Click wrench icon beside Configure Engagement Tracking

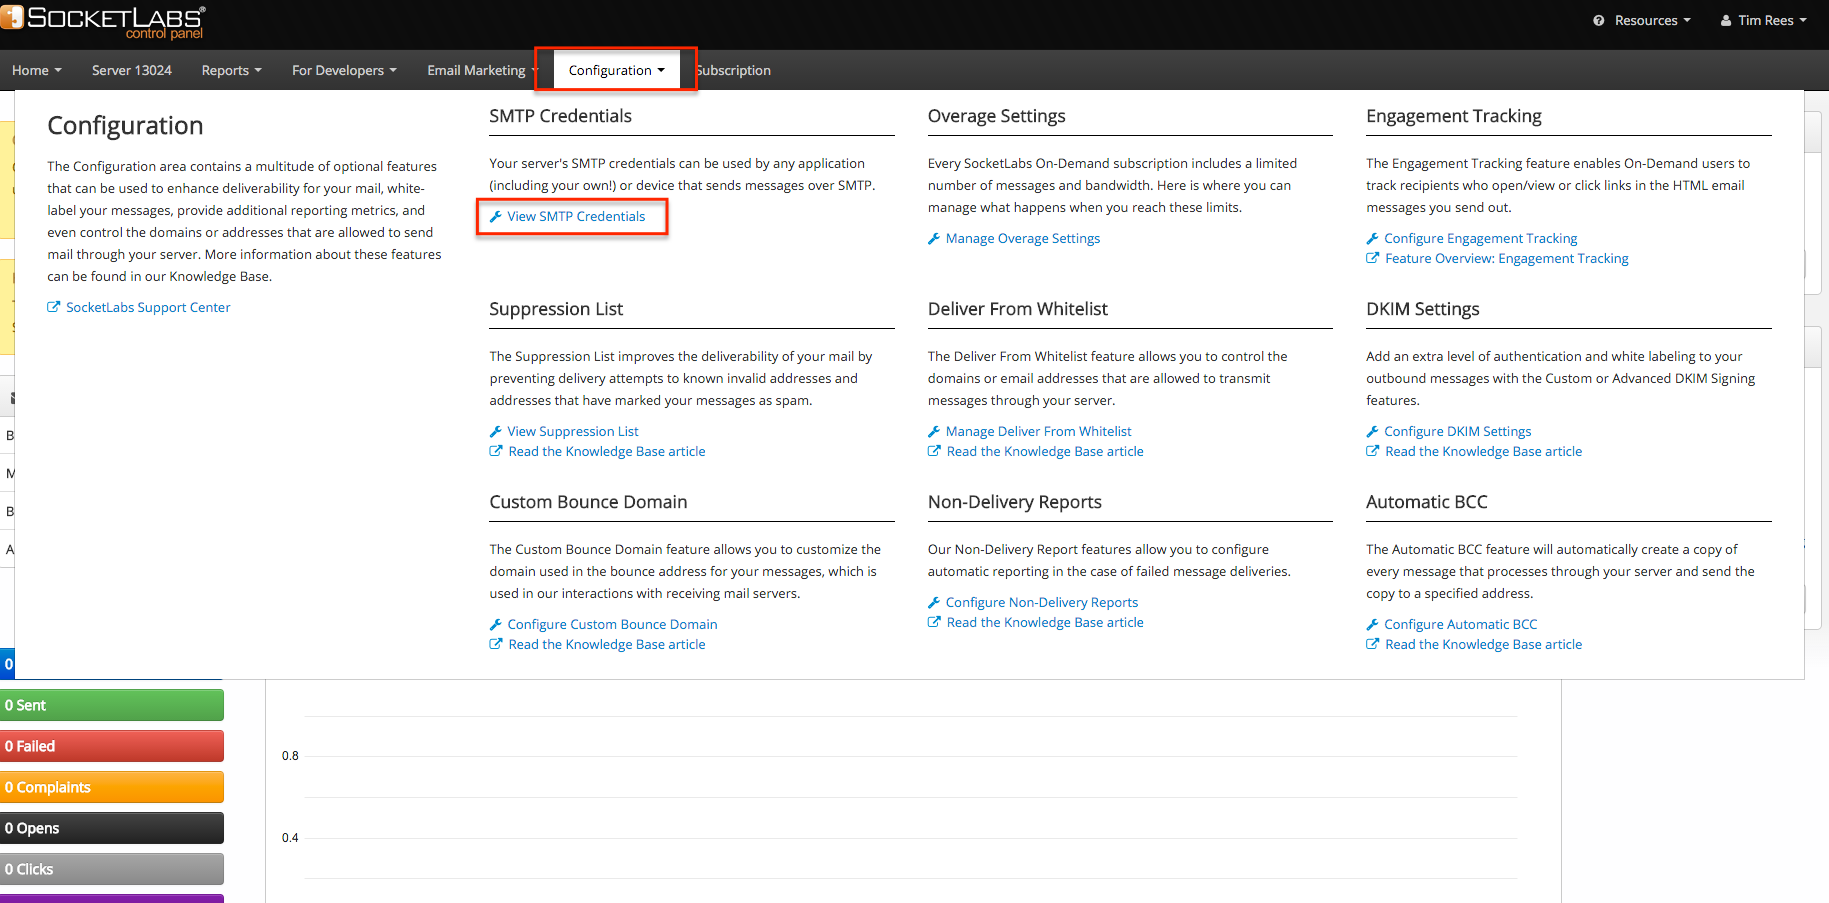1372,238
